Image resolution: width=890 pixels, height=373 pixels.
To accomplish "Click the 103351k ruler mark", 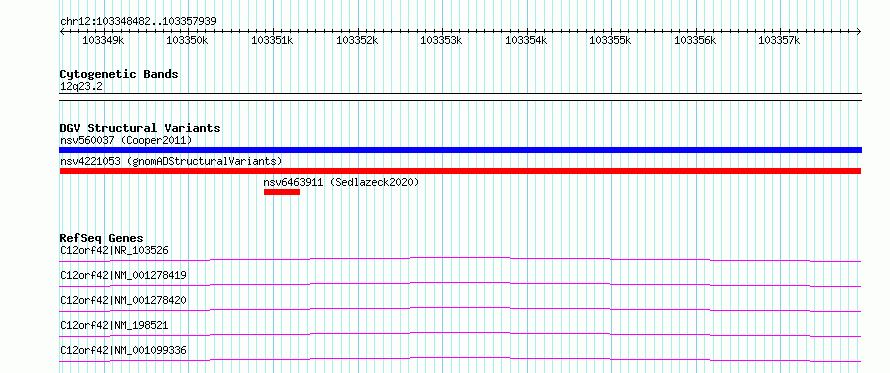I will coord(272,40).
